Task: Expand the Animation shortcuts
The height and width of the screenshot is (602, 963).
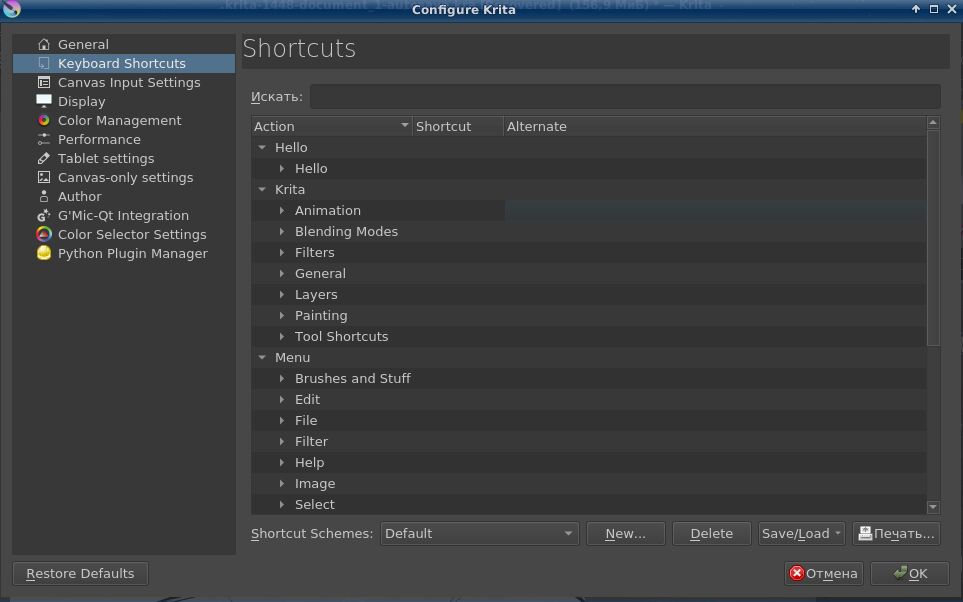Action: coord(282,210)
